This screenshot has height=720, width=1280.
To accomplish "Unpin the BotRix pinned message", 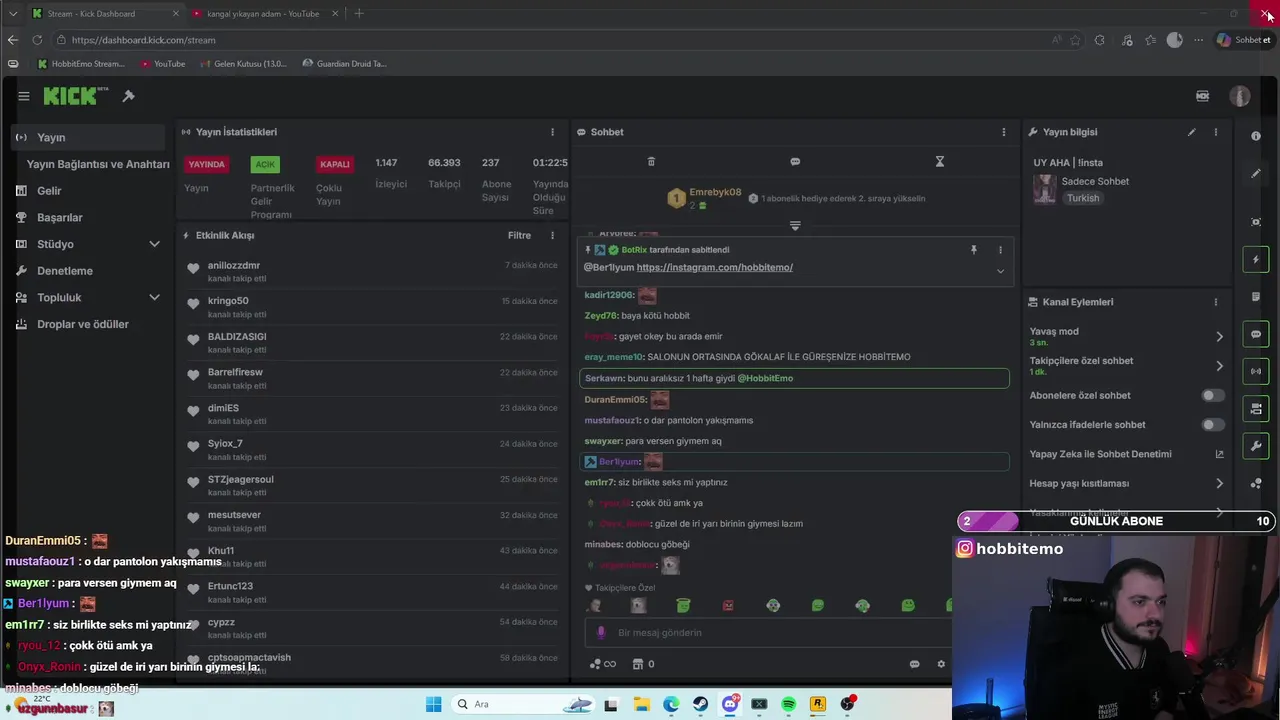I will 973,250.
